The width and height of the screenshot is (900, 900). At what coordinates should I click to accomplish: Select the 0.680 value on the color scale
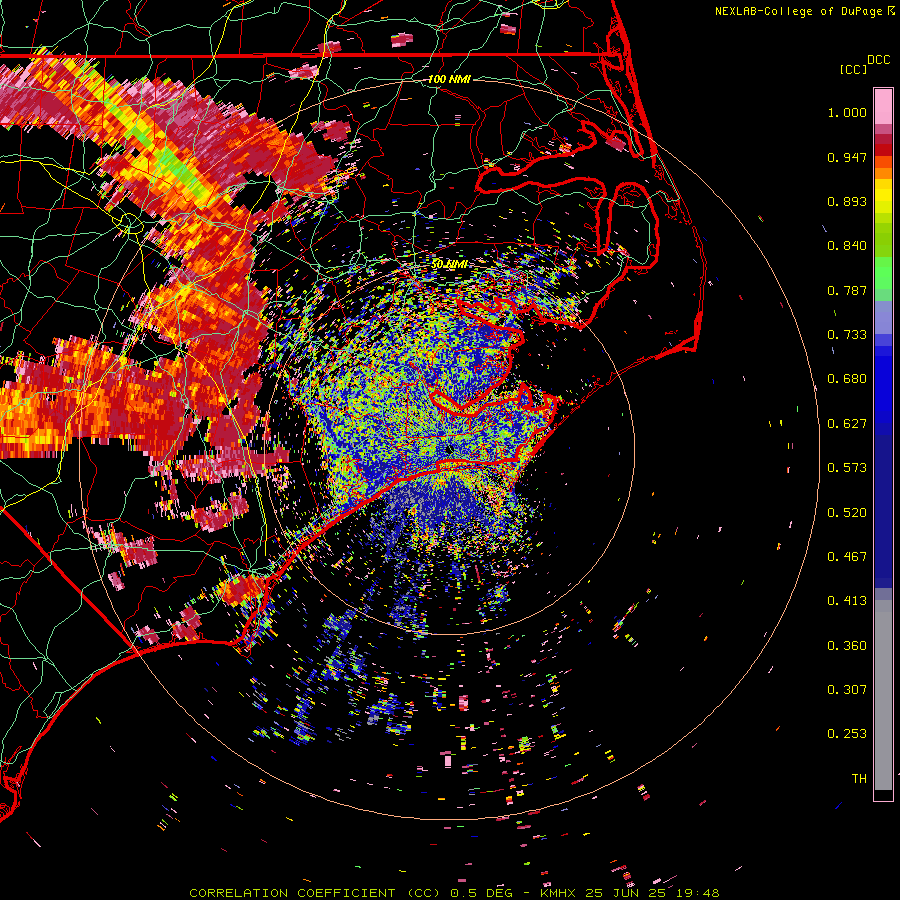(847, 379)
